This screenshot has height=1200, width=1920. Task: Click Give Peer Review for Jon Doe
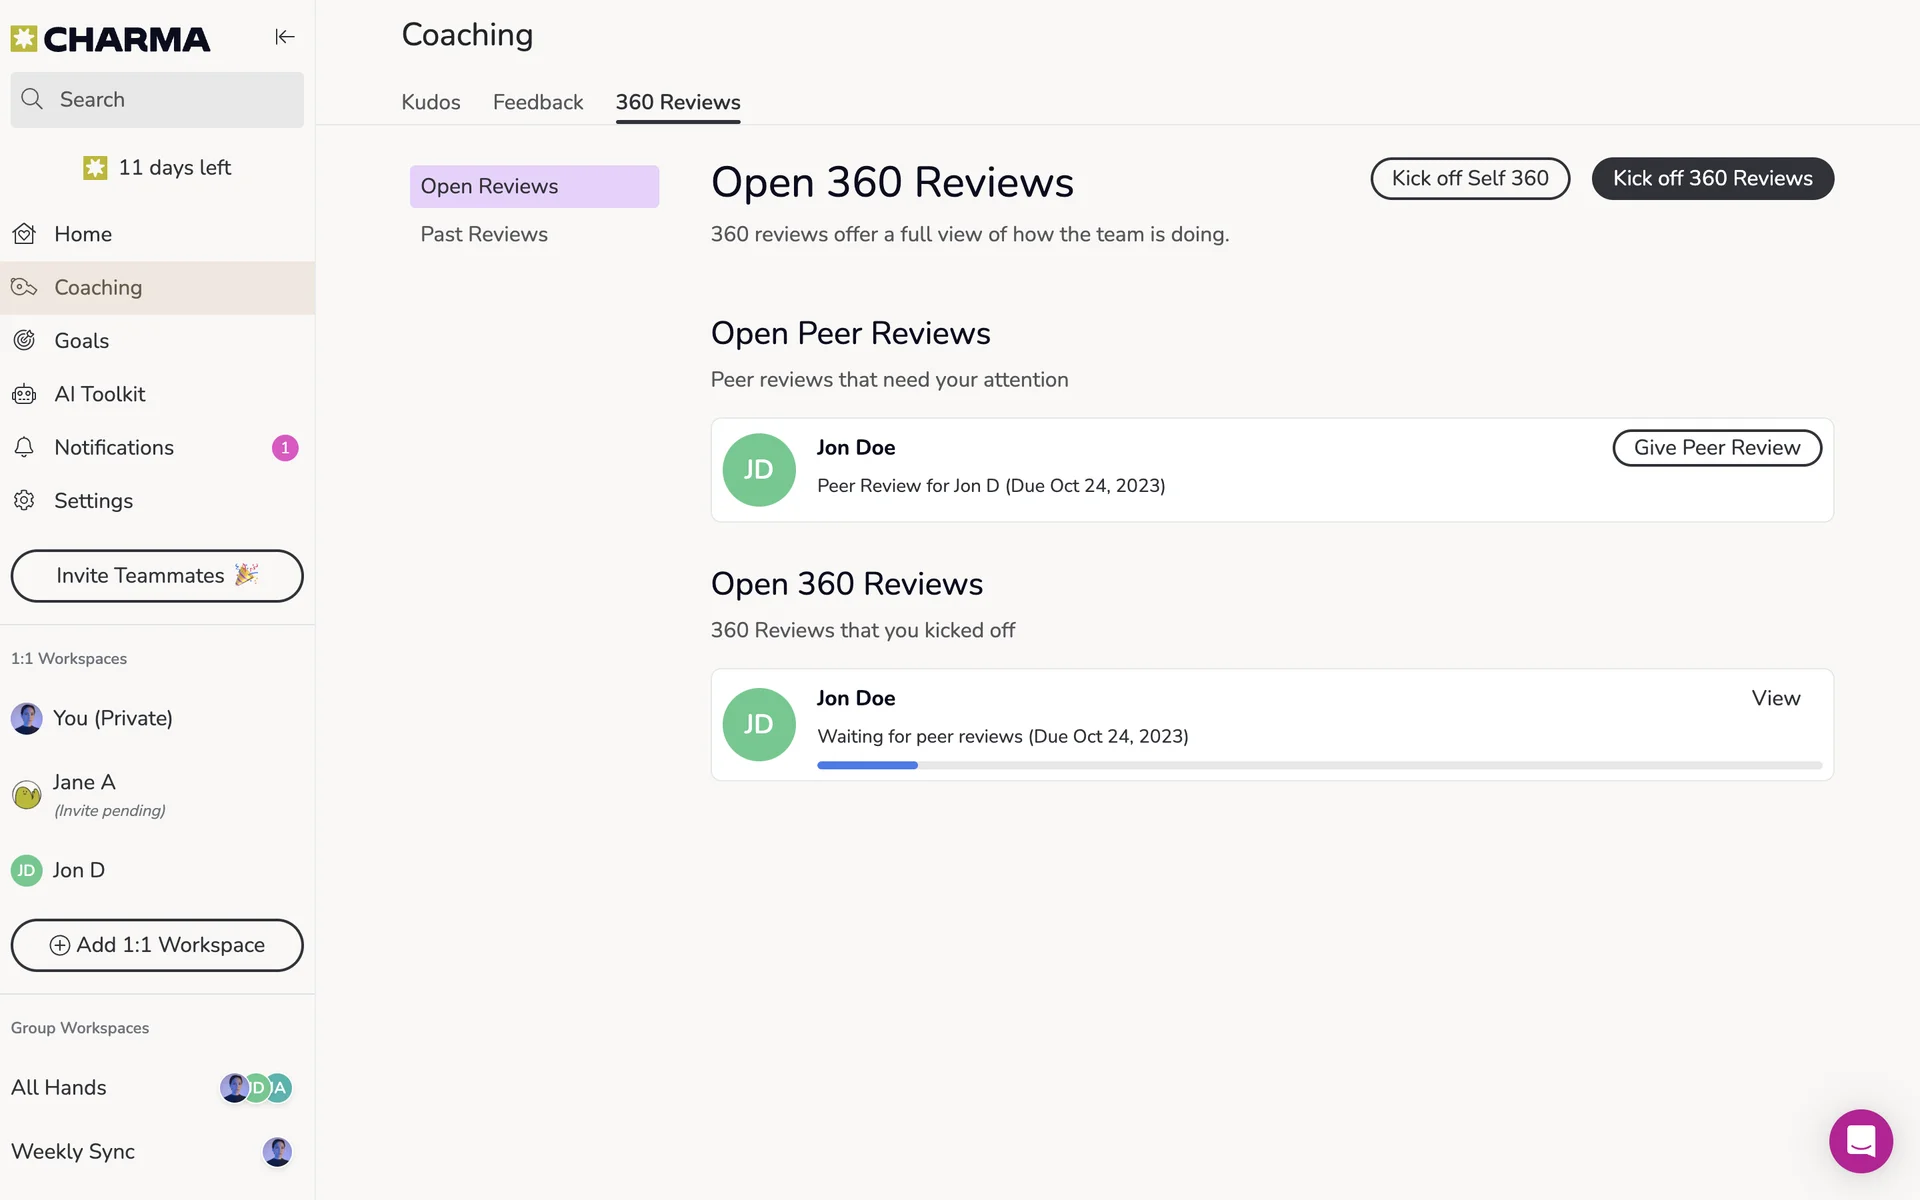coord(1716,448)
